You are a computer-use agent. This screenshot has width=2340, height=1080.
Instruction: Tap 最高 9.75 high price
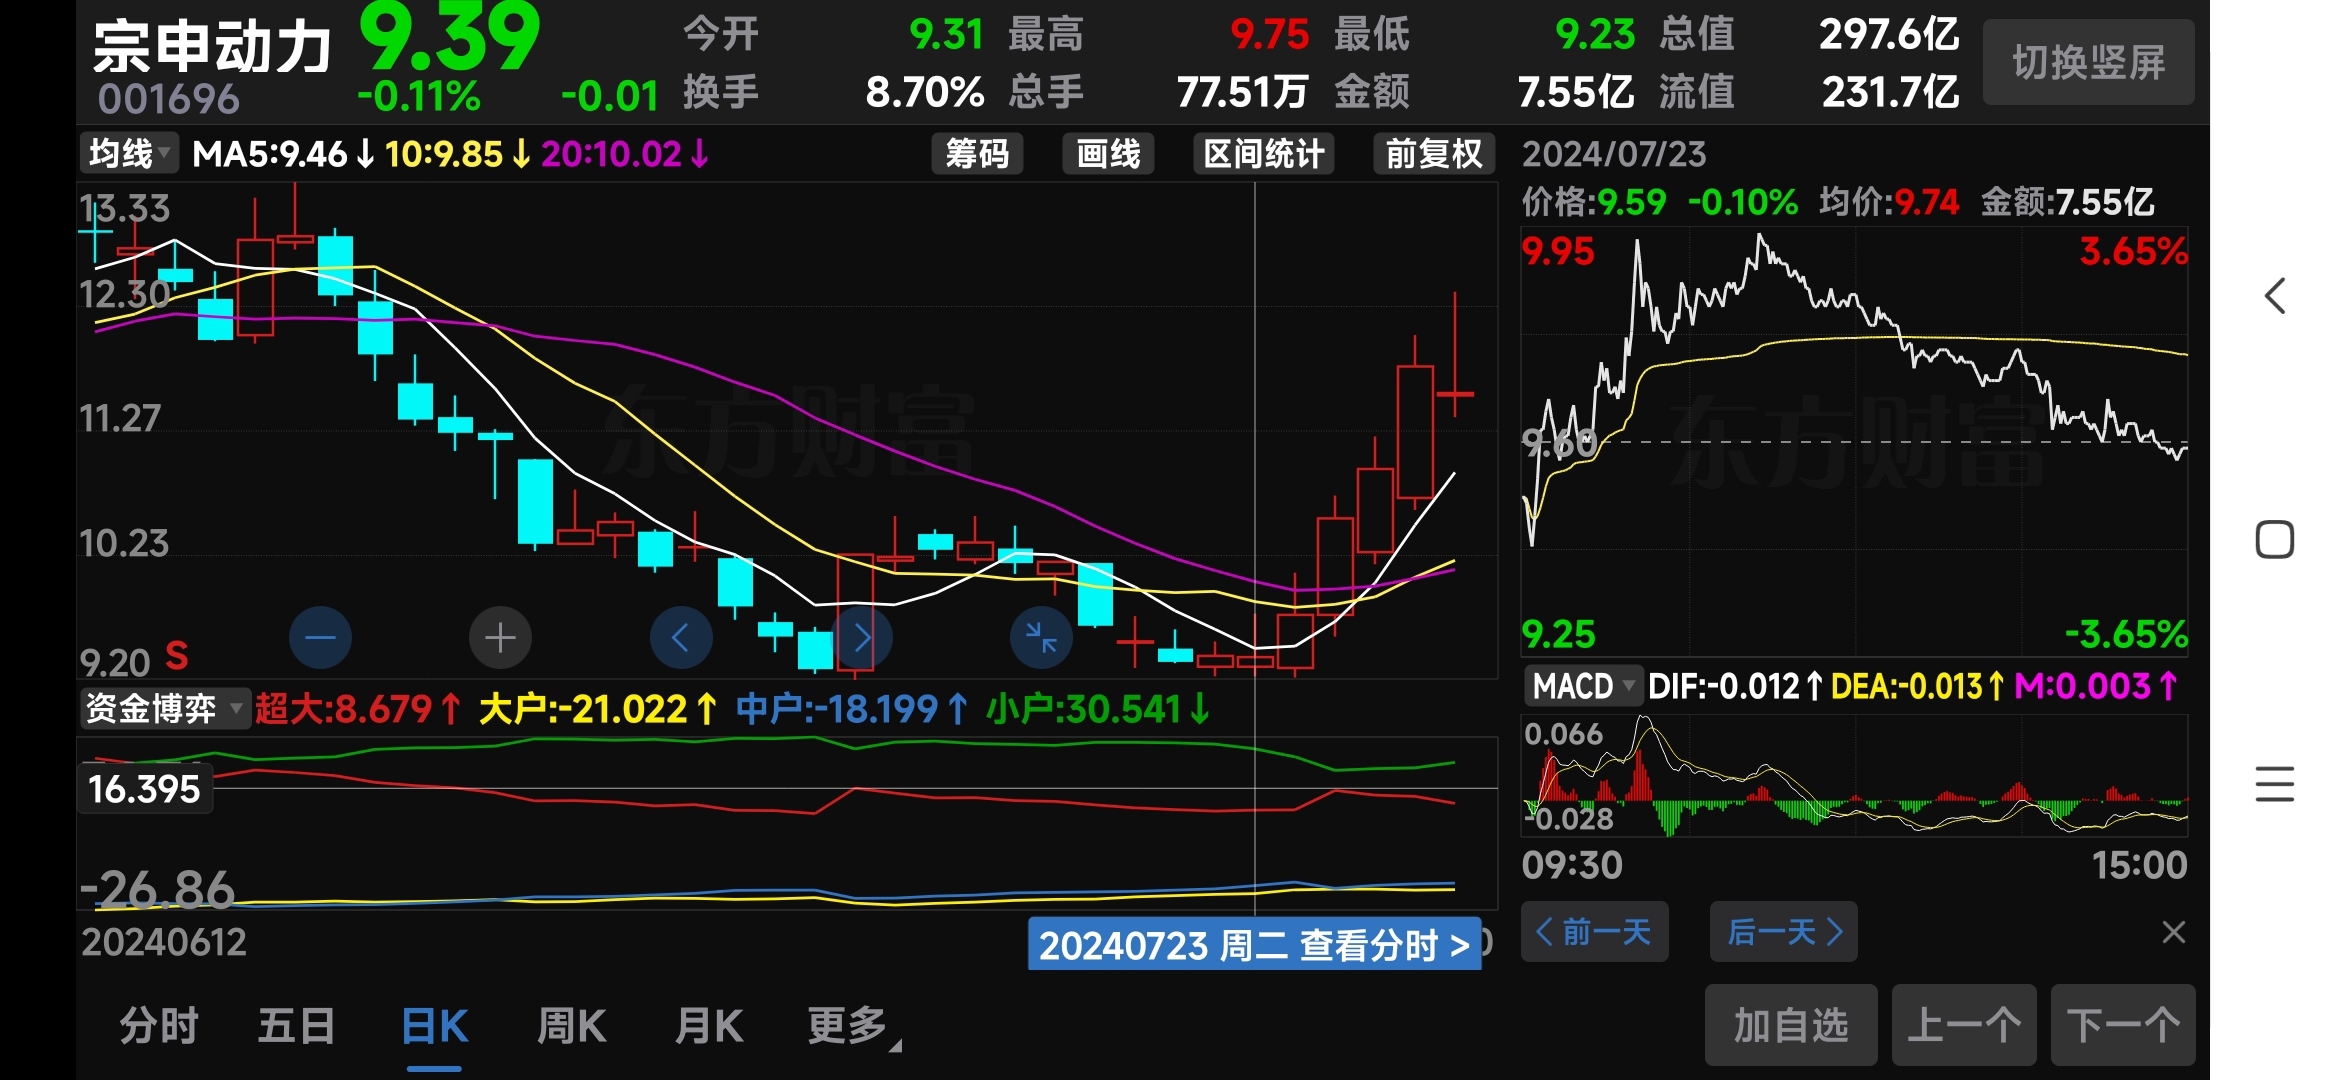pos(1159,35)
